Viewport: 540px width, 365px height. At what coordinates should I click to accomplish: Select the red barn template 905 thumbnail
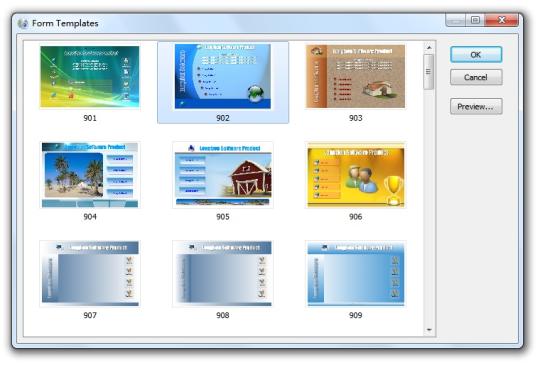click(x=223, y=175)
